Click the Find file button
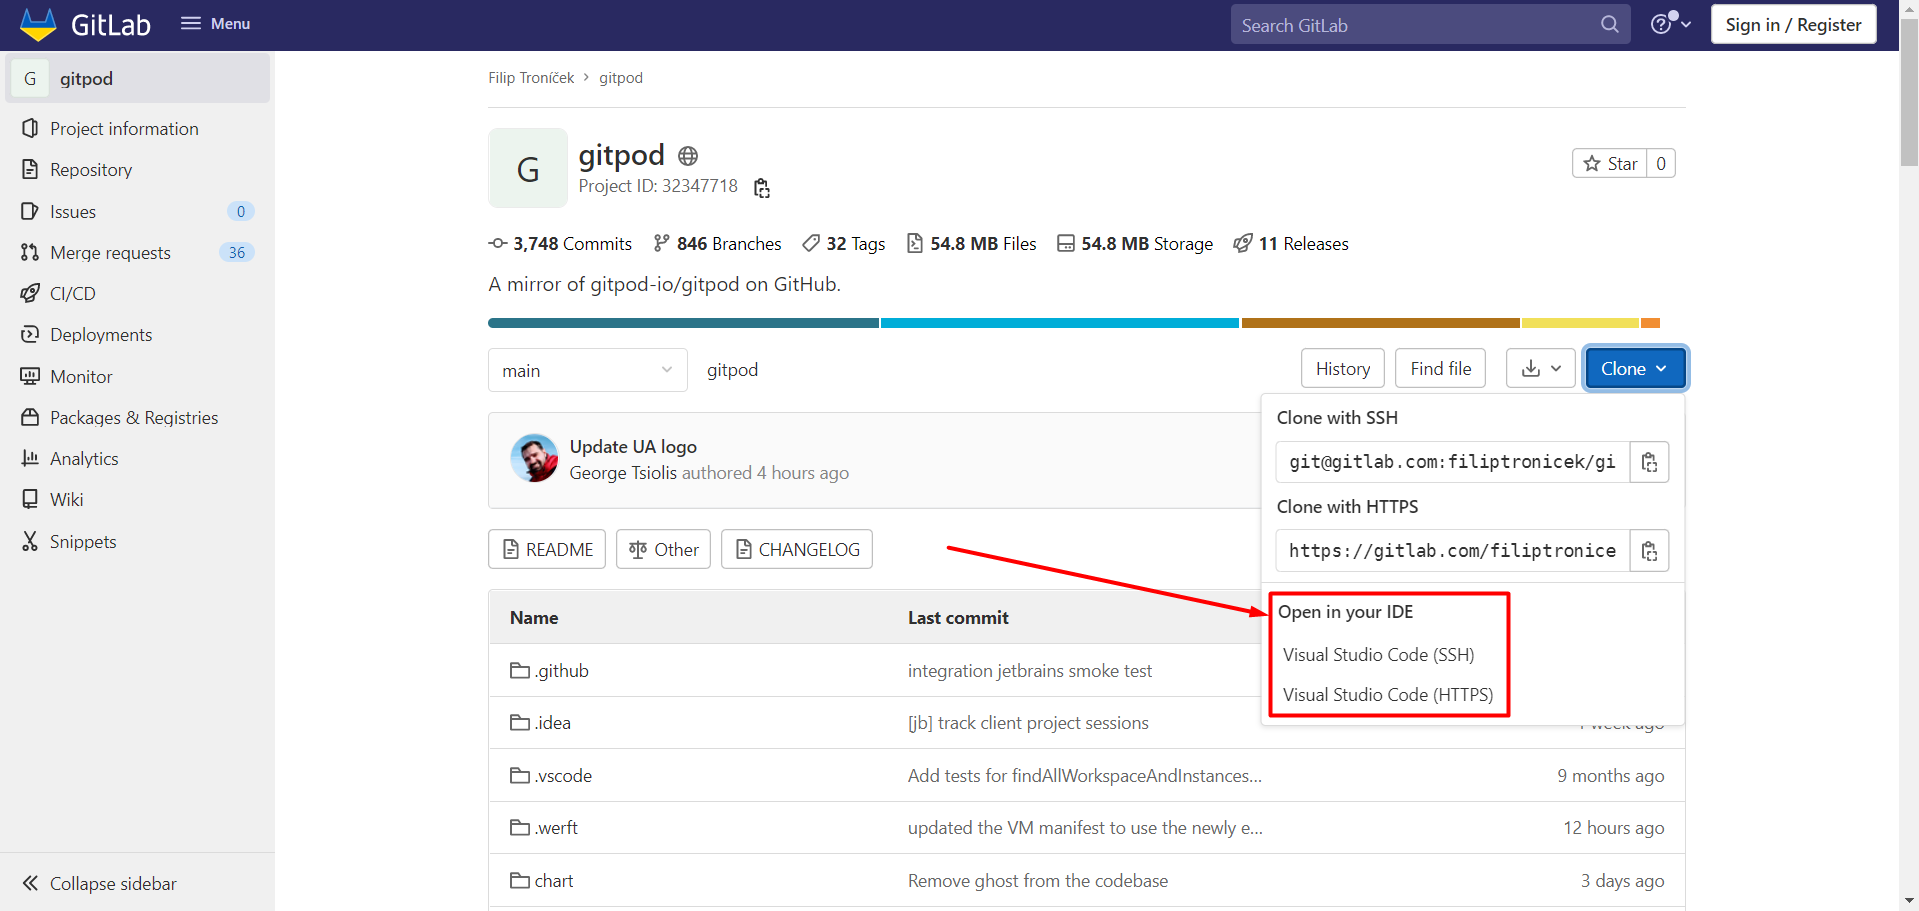Image resolution: width=1919 pixels, height=911 pixels. (1441, 368)
